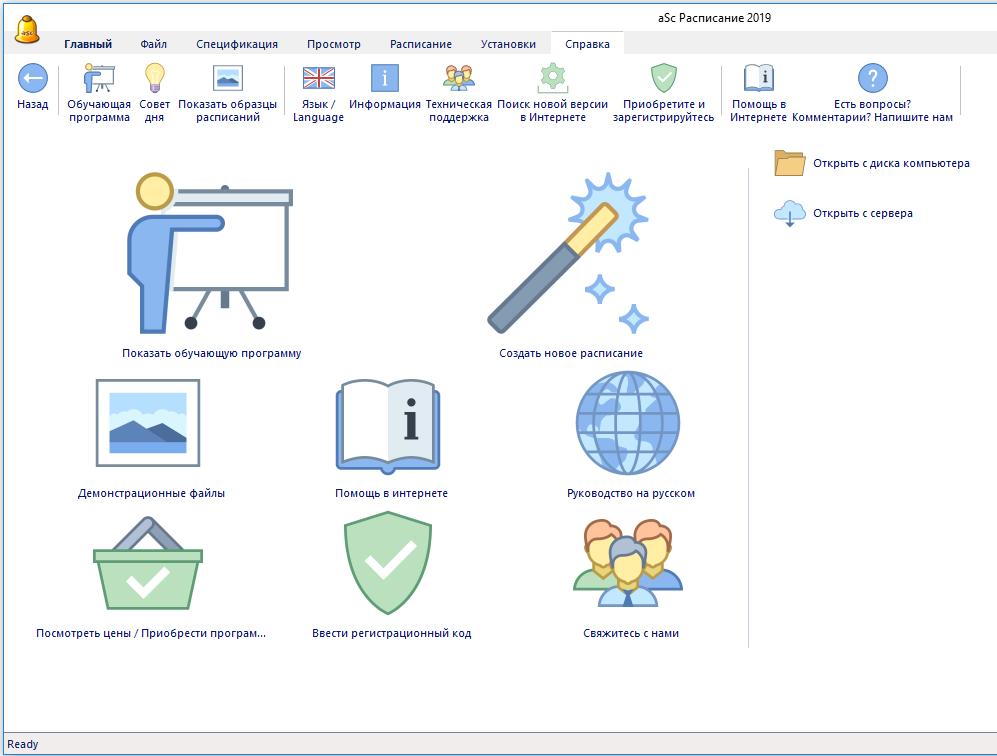Click the question mark Есть вопросы icon

pos(872,78)
